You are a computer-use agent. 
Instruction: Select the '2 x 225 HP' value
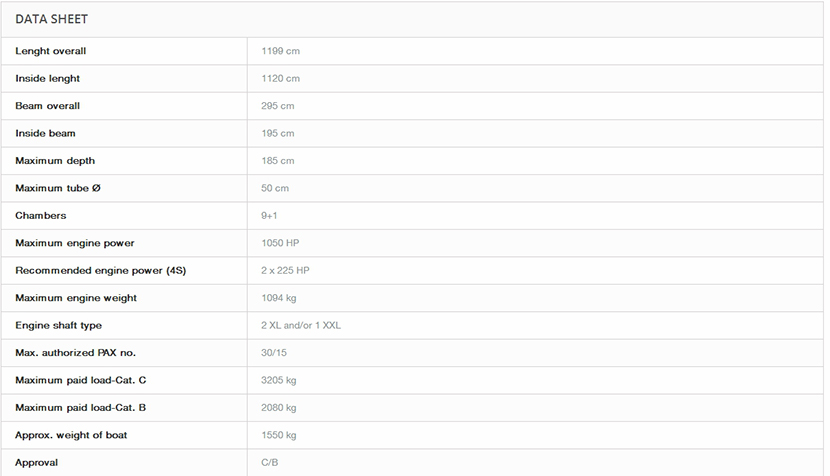286,271
